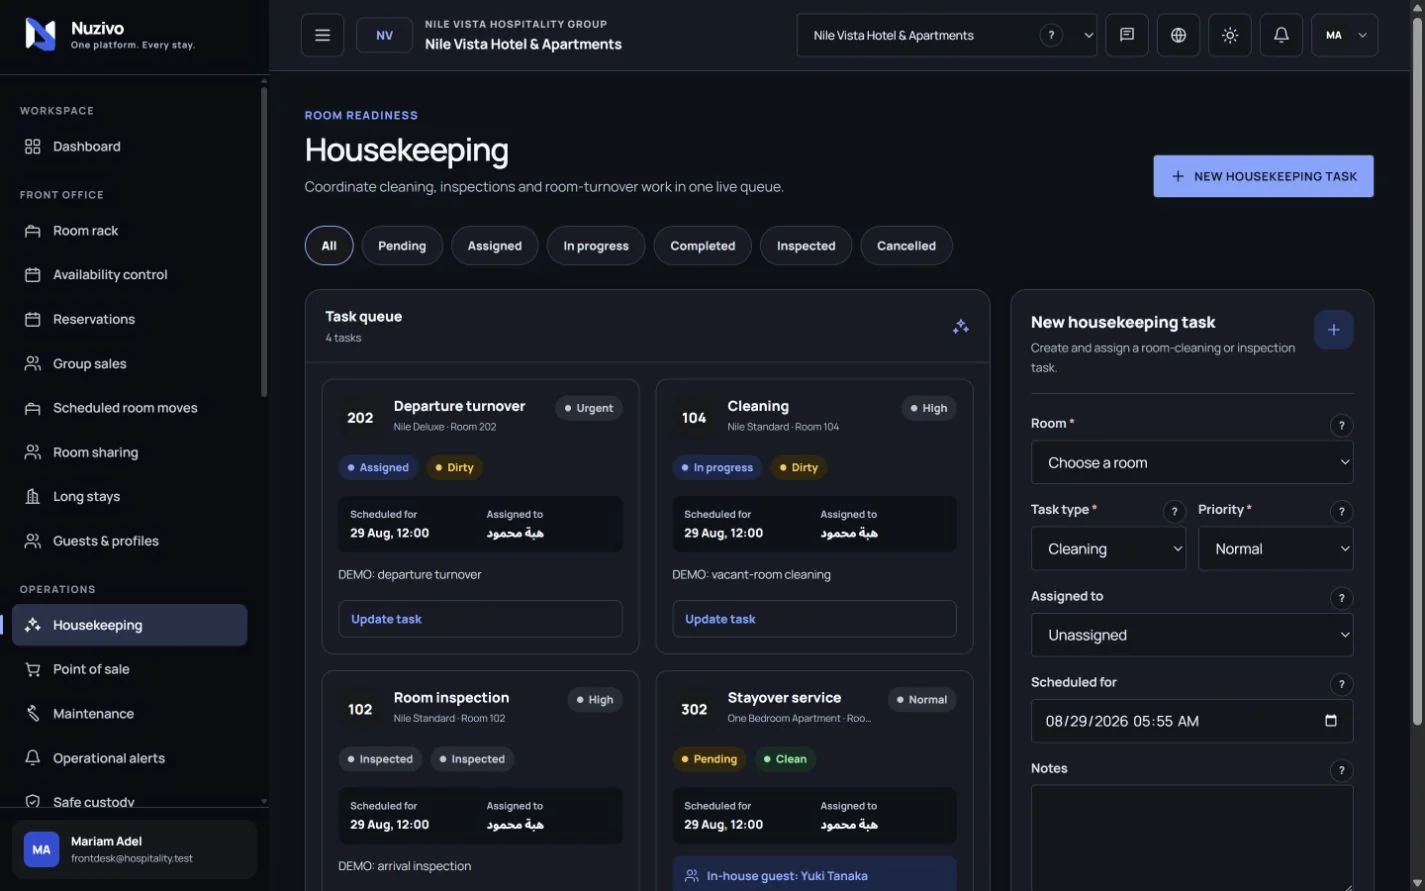
Task: Show Cancelled tasks filter
Action: point(906,245)
